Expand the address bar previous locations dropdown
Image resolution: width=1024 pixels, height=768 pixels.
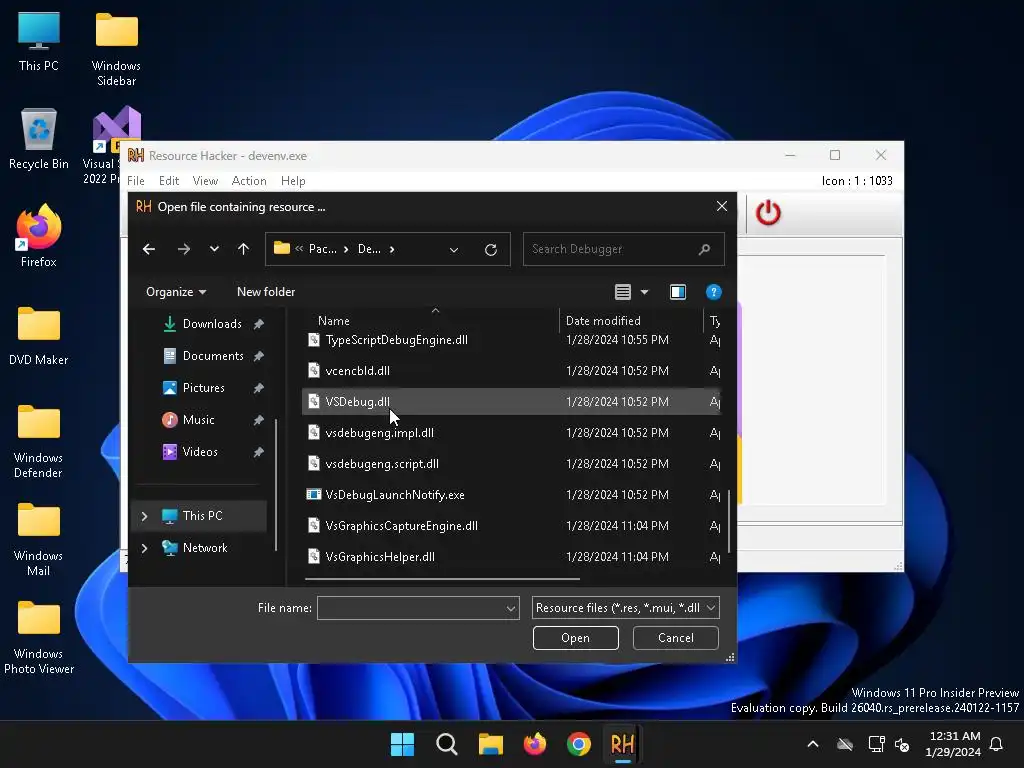pyautogui.click(x=454, y=249)
